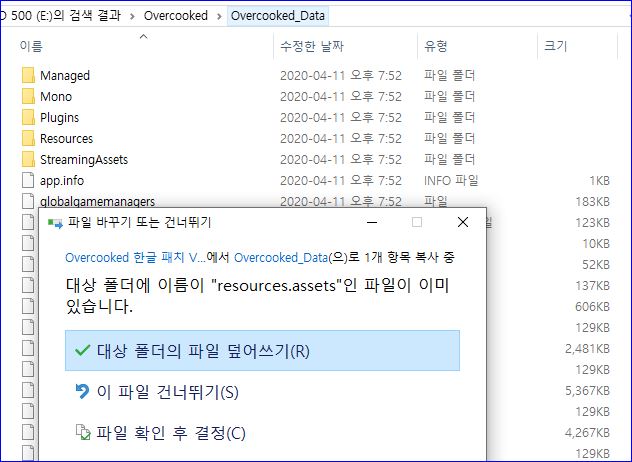
Task: Choose 대상 폴더의 파일 덮어쓰기(R)
Action: click(262, 350)
